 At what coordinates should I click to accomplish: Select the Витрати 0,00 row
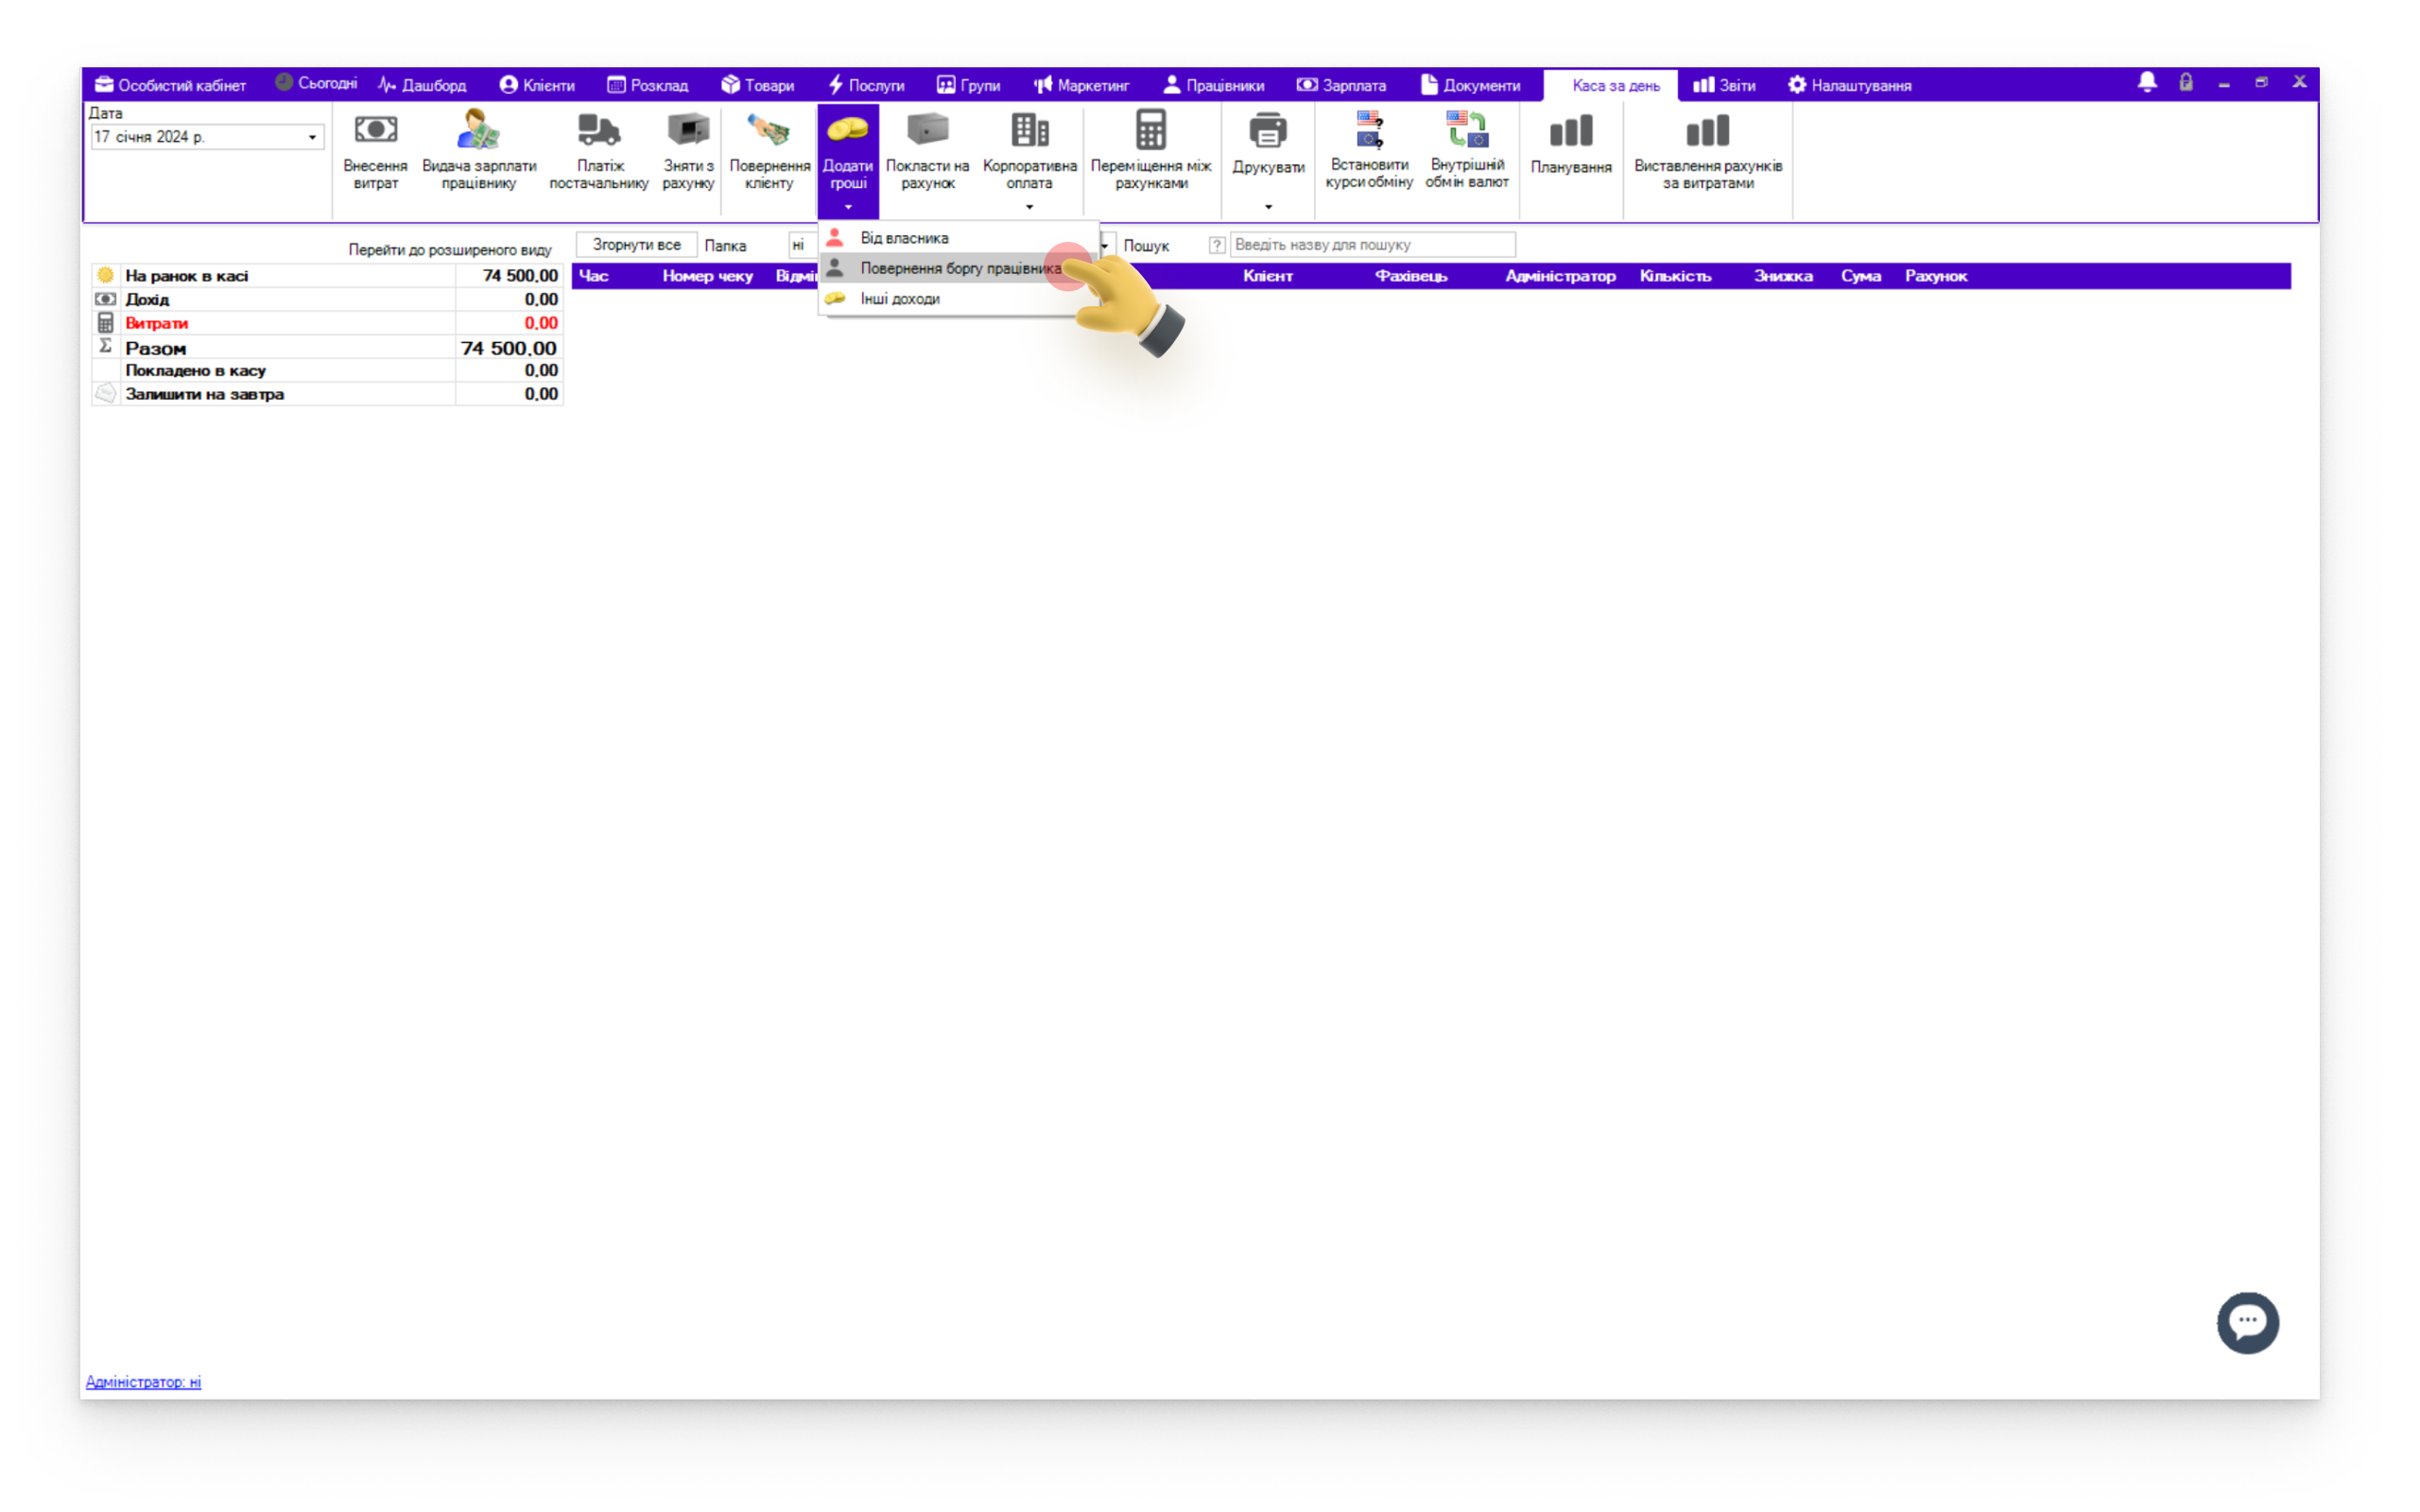[327, 323]
